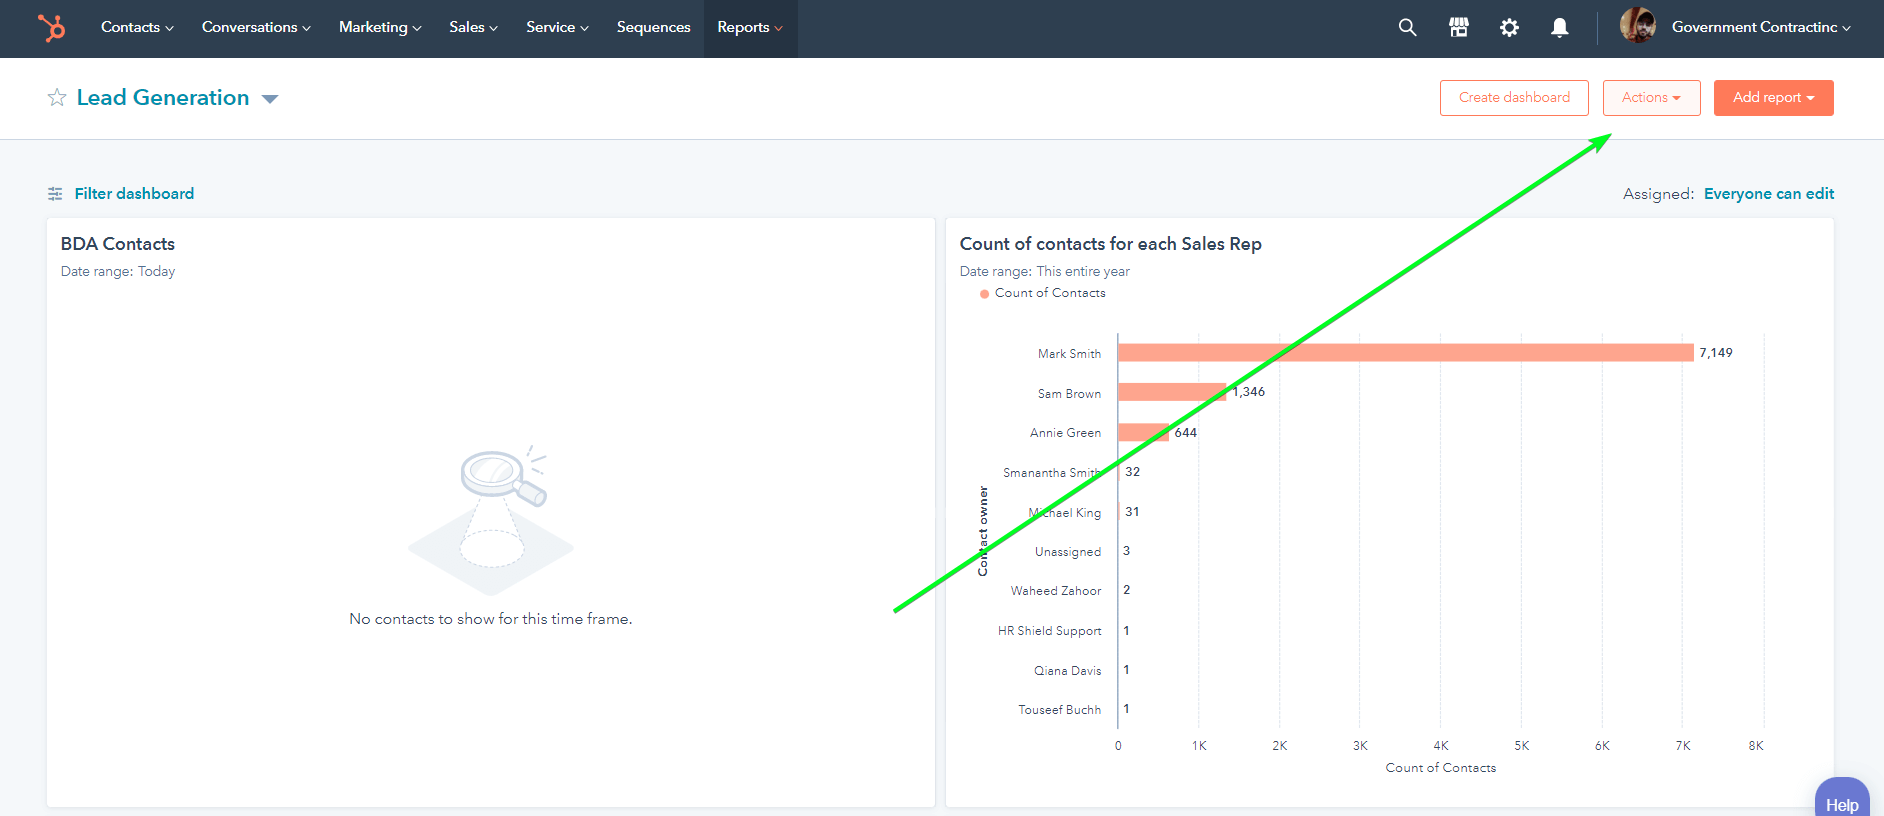The height and width of the screenshot is (816, 1884).
Task: Open the settings gear icon
Action: point(1509,28)
